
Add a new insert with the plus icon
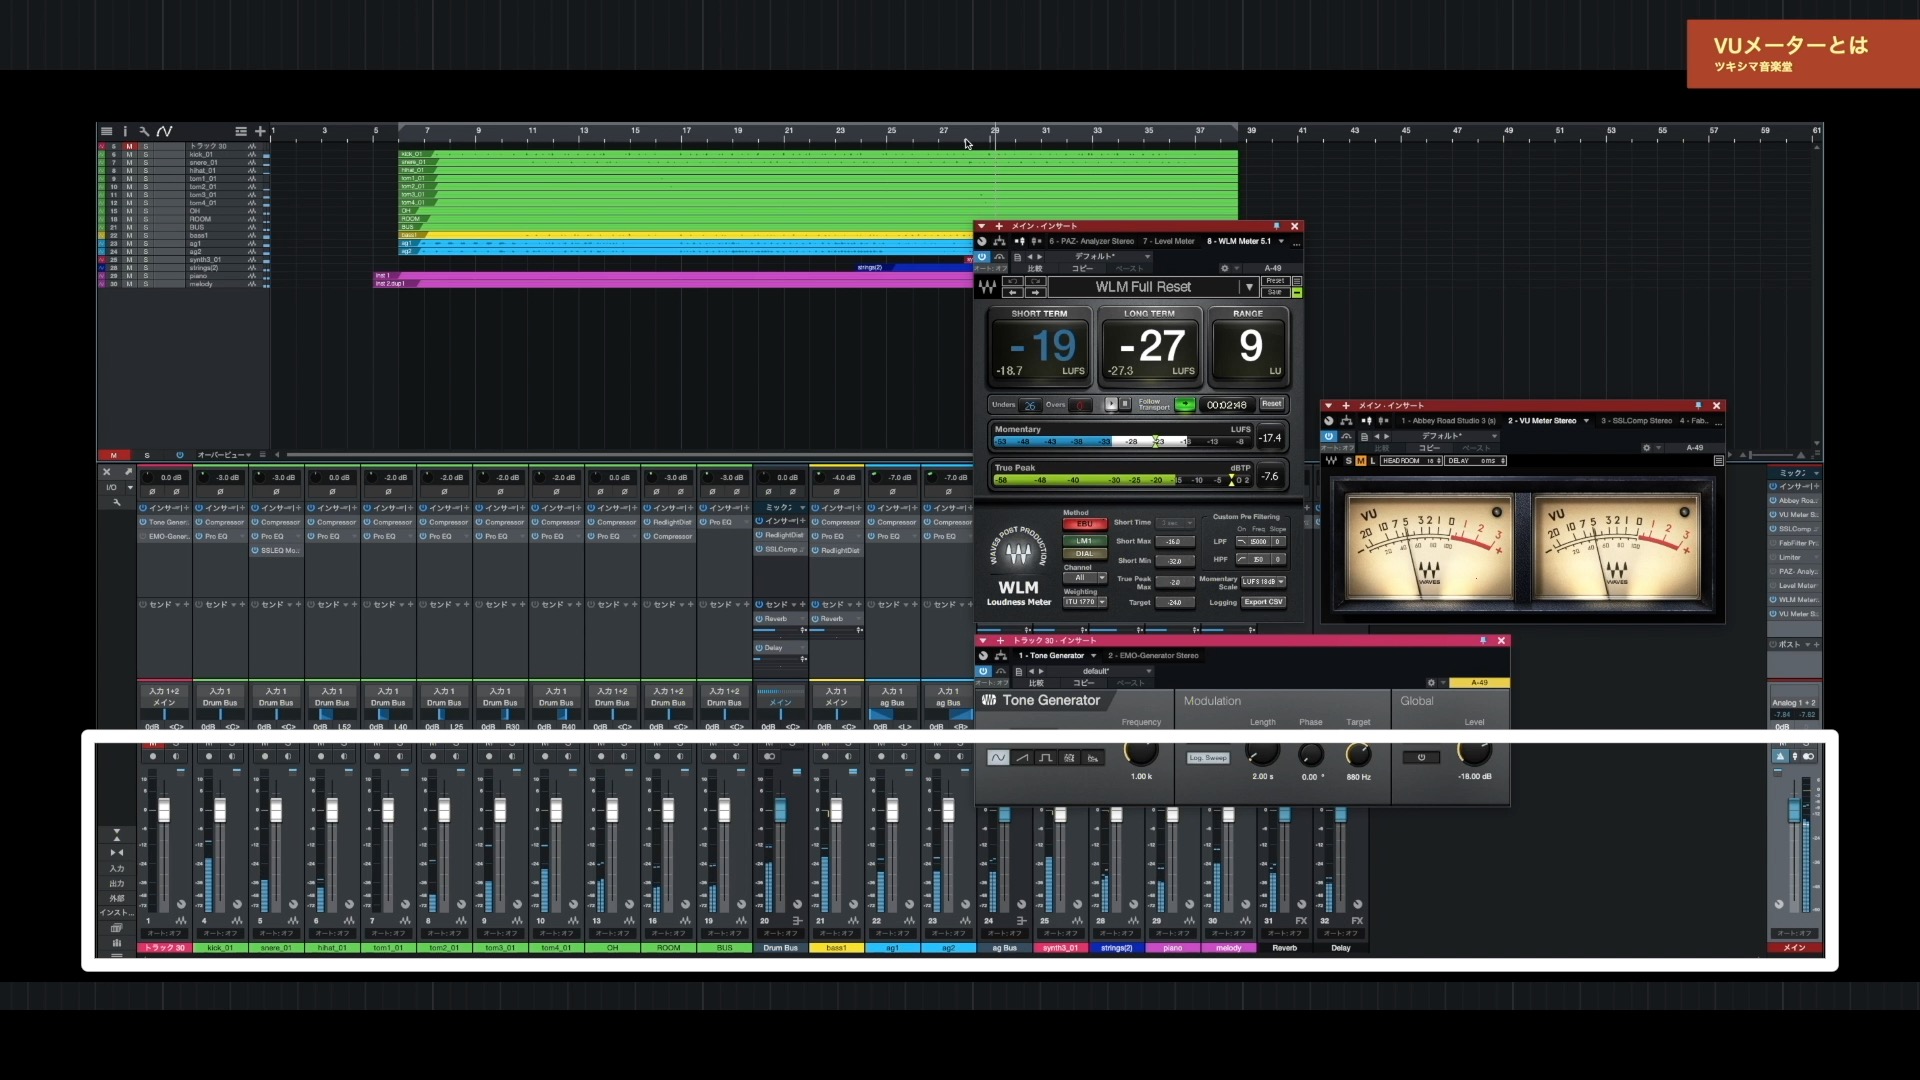[x=999, y=227]
